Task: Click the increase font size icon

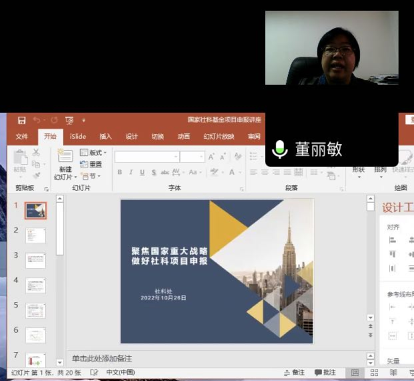Action: pyautogui.click(x=211, y=157)
